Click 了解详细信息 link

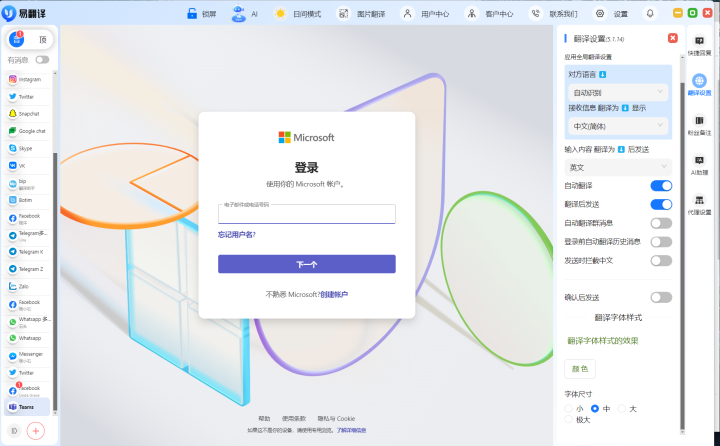pyautogui.click(x=351, y=430)
